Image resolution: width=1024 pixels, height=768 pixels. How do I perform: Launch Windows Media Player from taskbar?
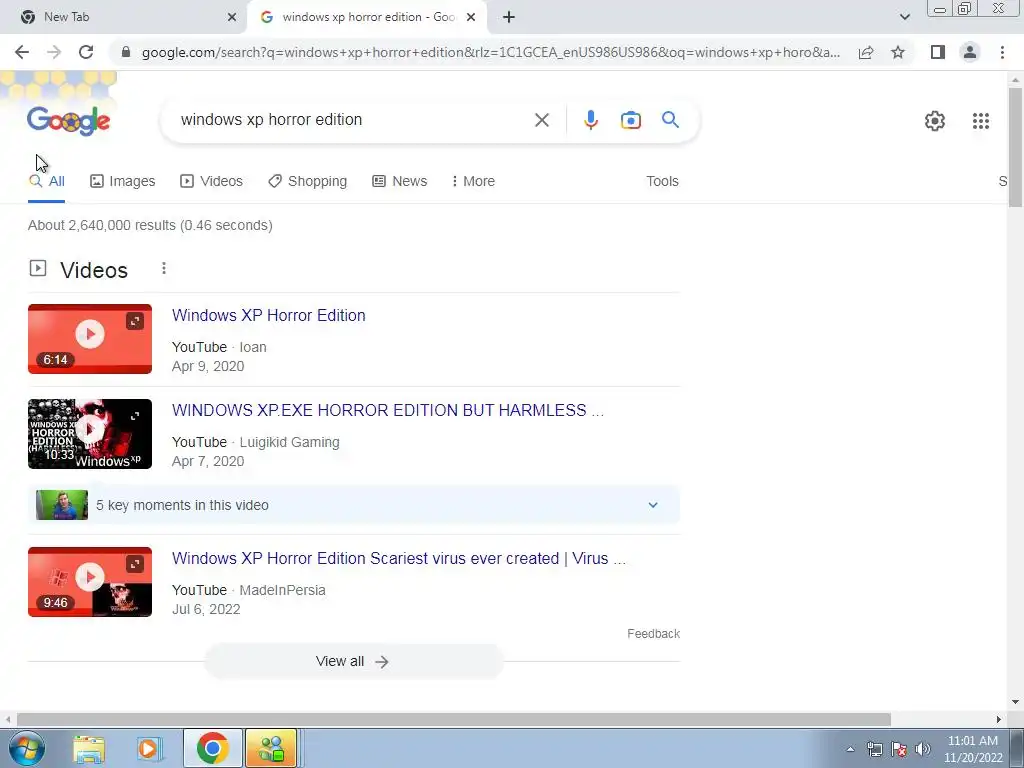[150, 749]
